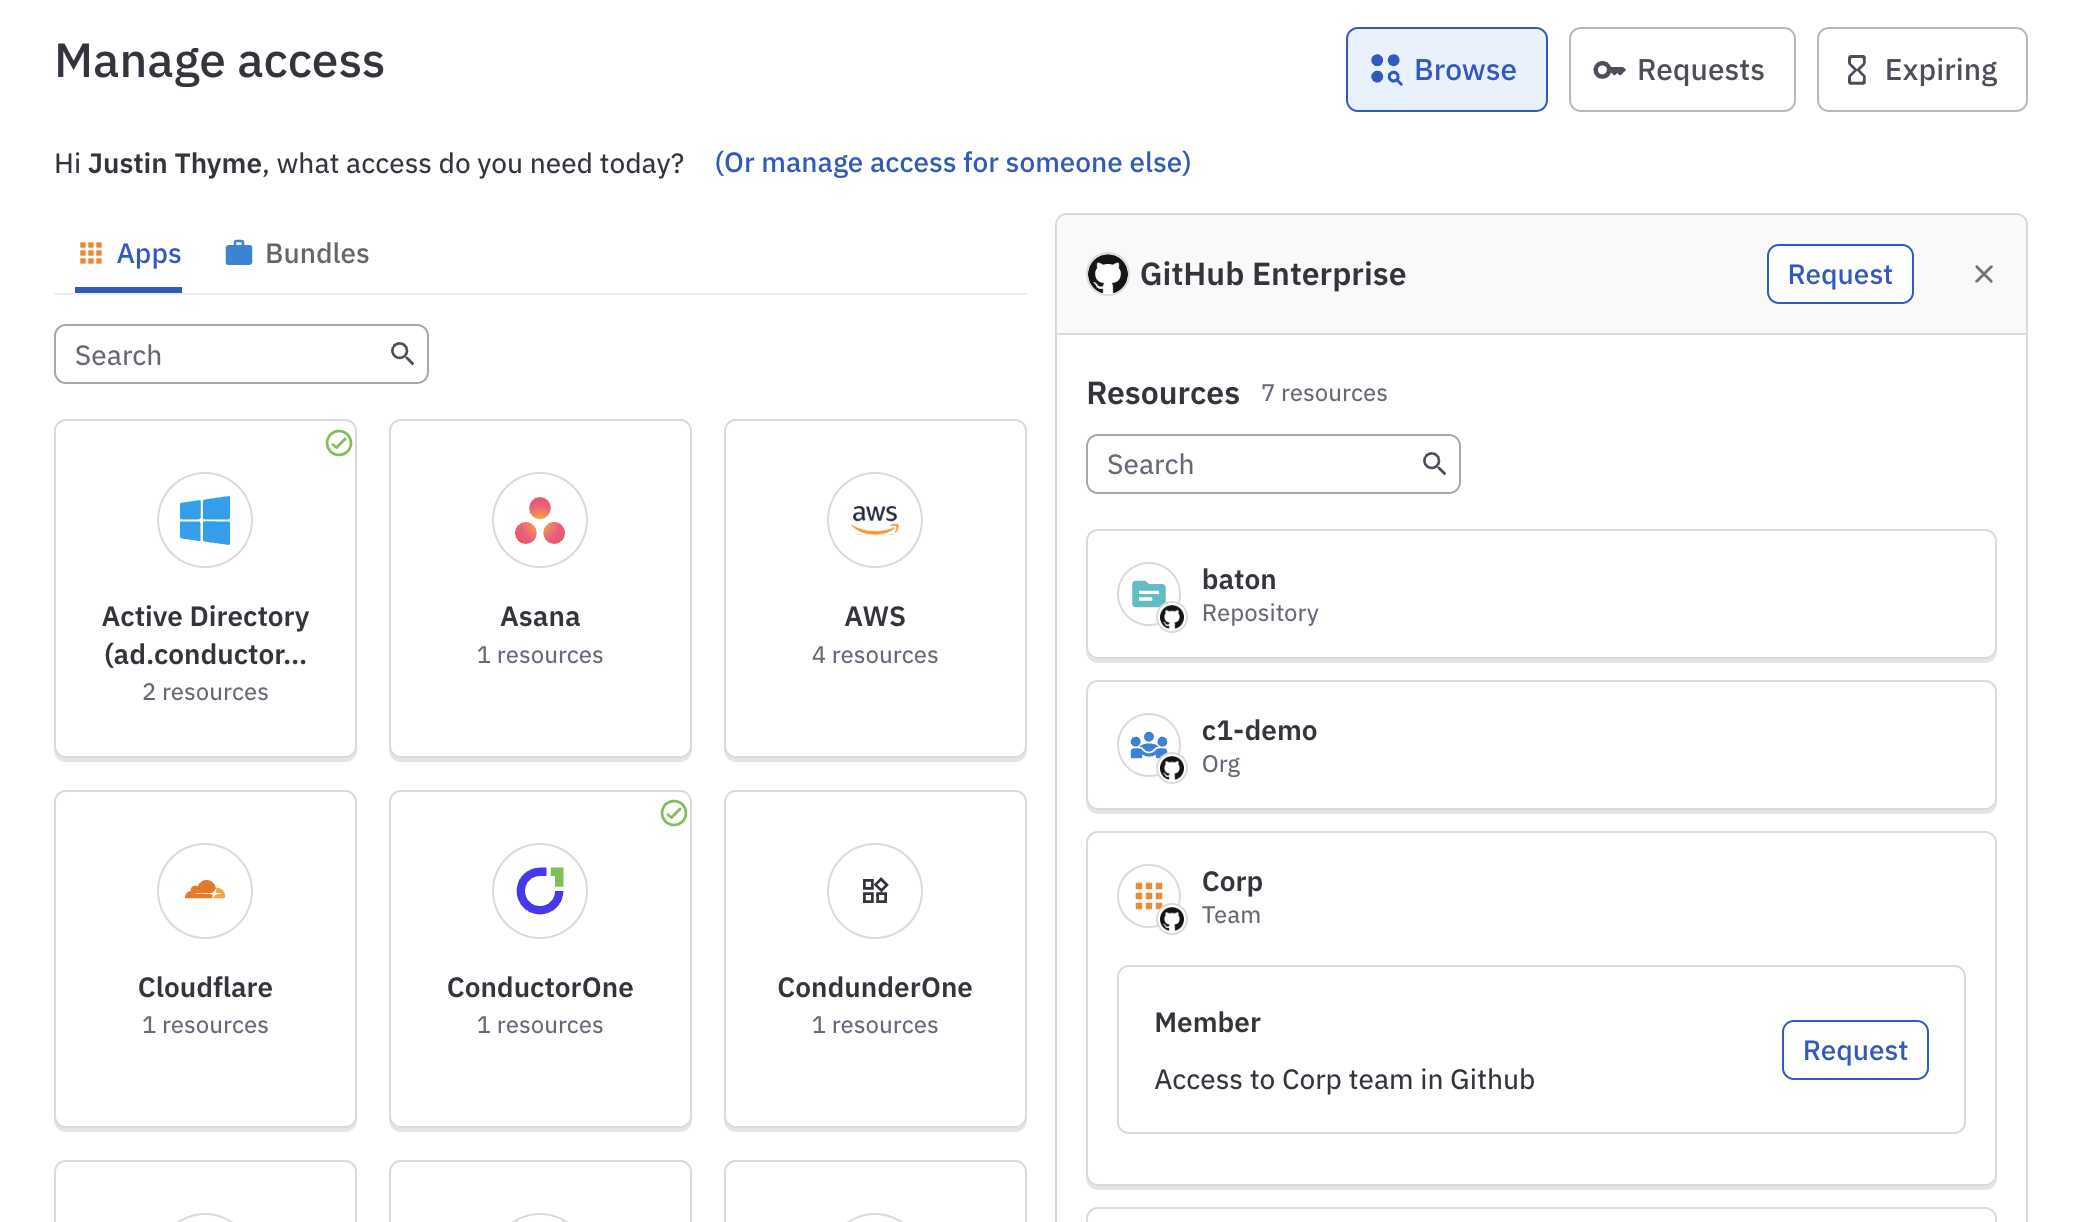
Task: Click the ConductorOne logo icon
Action: pos(540,891)
